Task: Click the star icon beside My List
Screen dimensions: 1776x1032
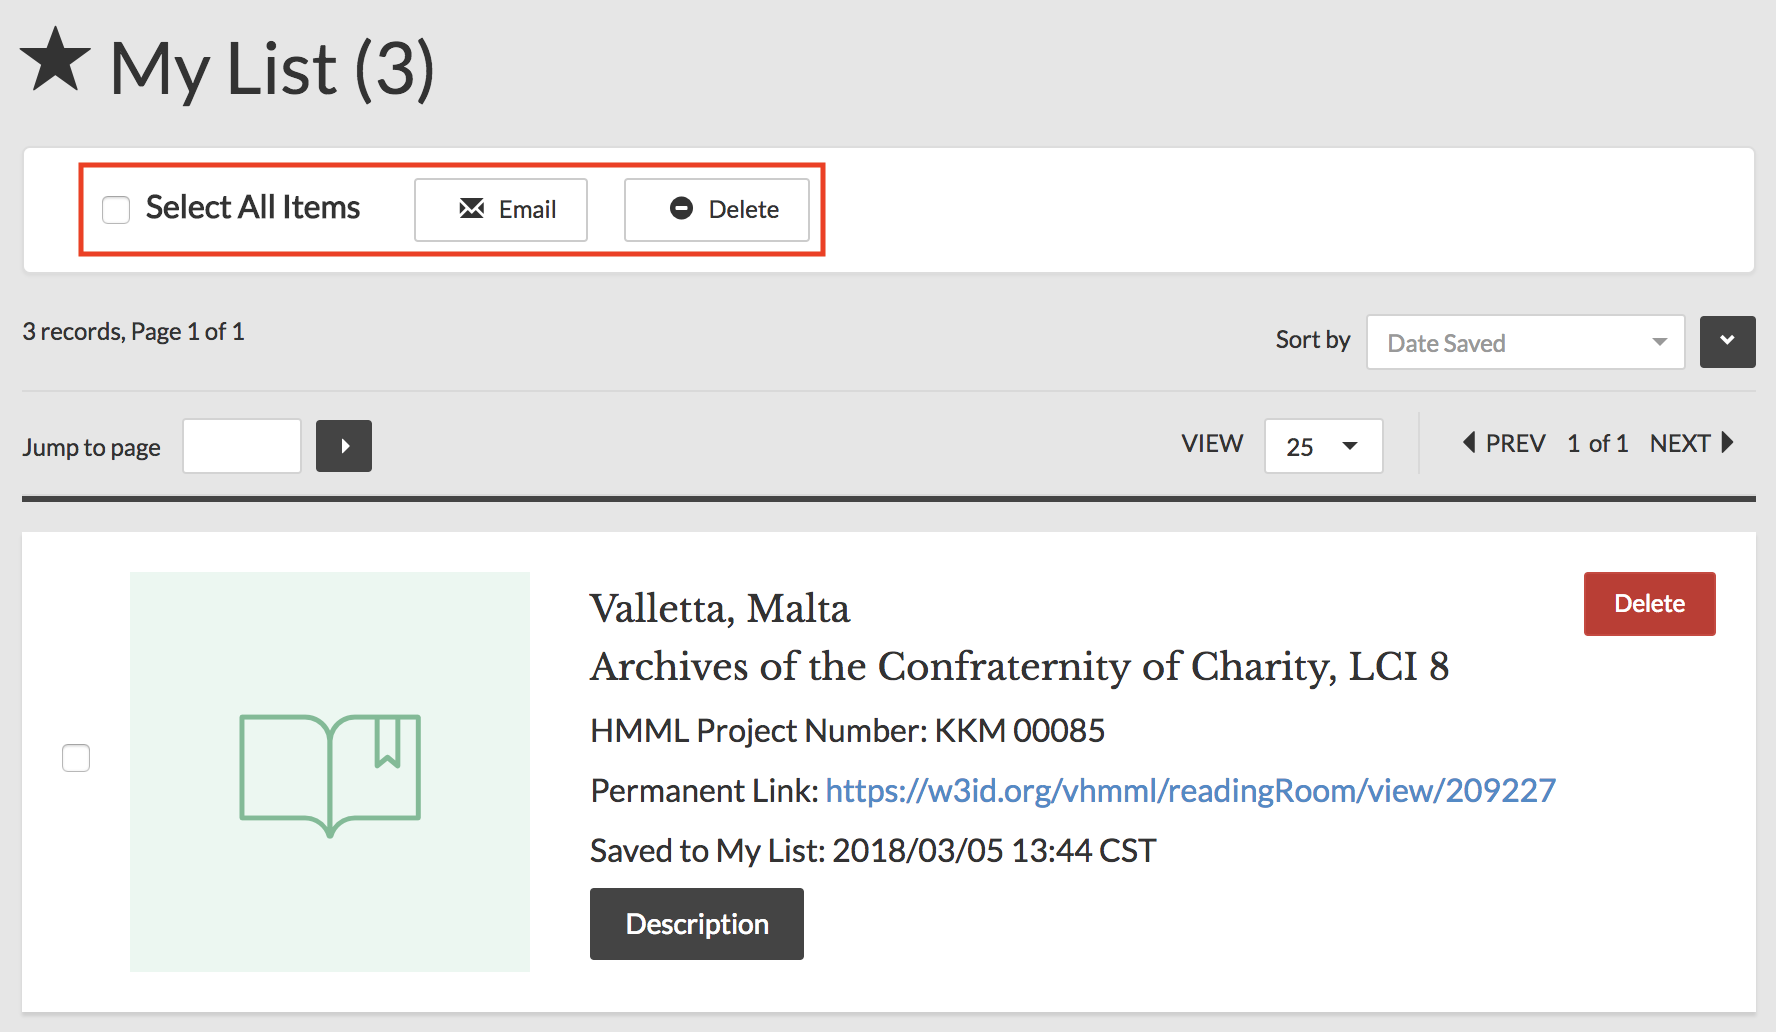Action: pyautogui.click(x=55, y=60)
